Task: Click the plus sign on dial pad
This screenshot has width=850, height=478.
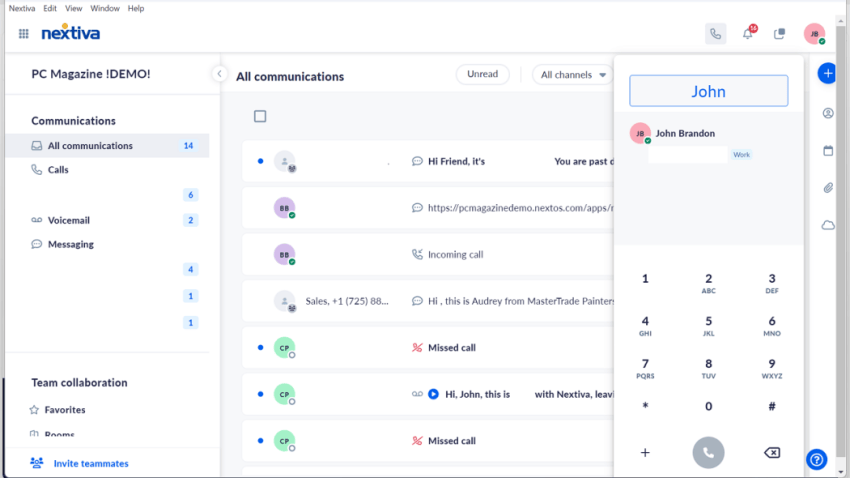Action: pyautogui.click(x=645, y=453)
